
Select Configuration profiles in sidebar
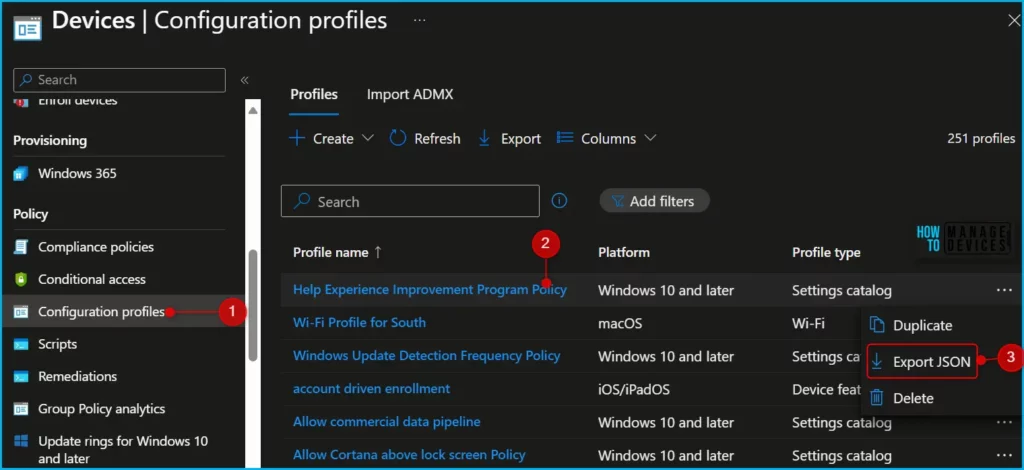point(101,312)
